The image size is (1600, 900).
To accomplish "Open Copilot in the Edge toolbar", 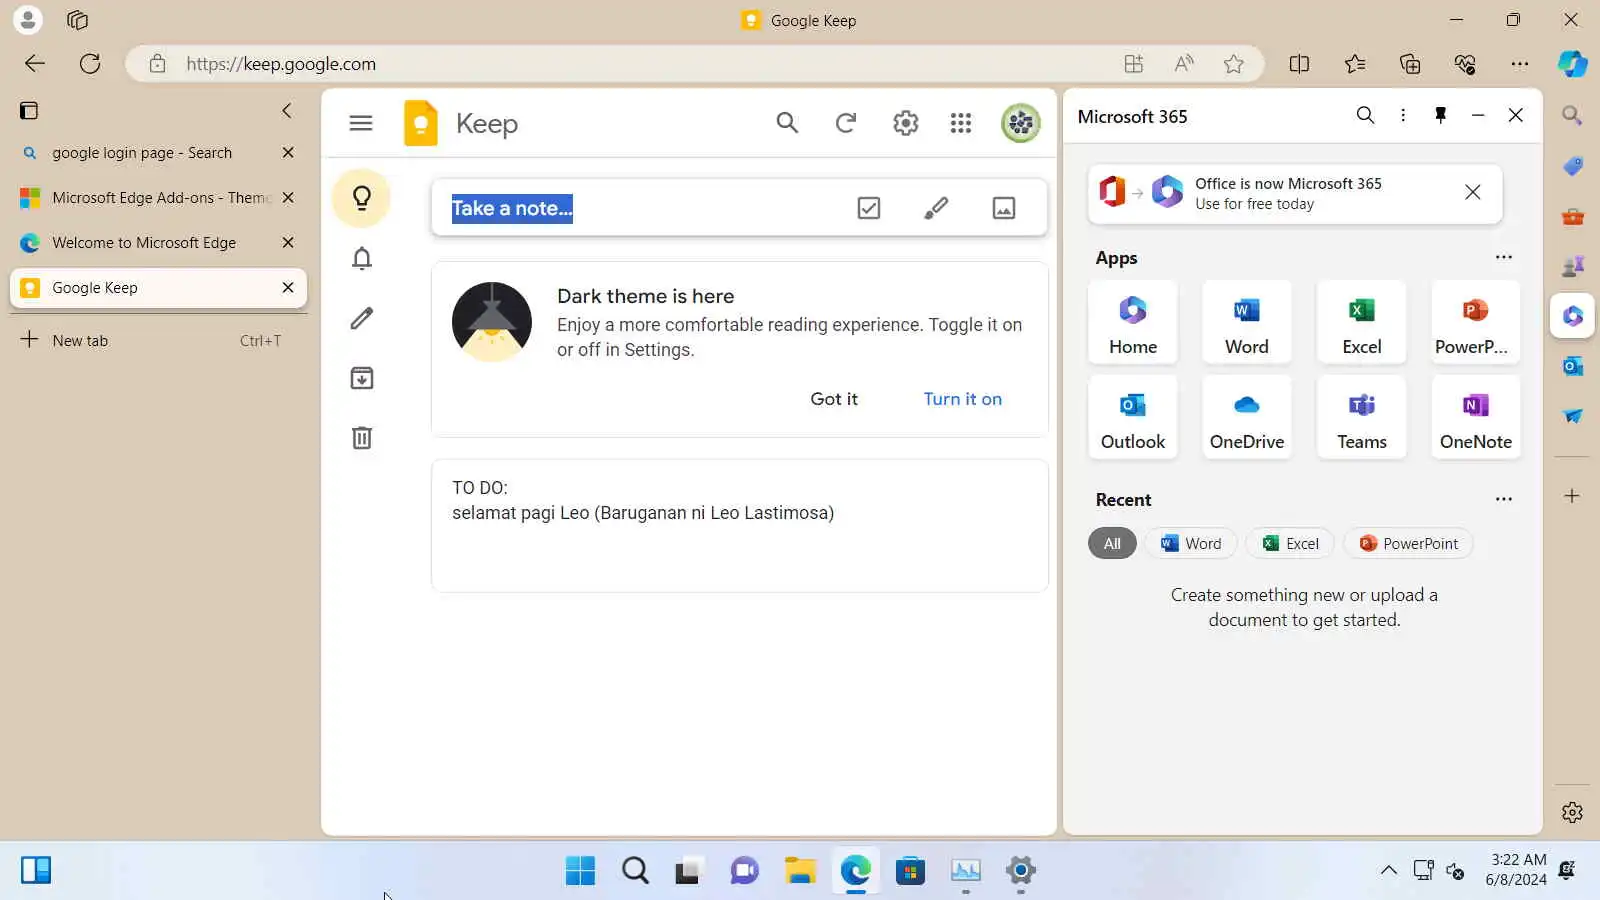I will click(x=1573, y=64).
